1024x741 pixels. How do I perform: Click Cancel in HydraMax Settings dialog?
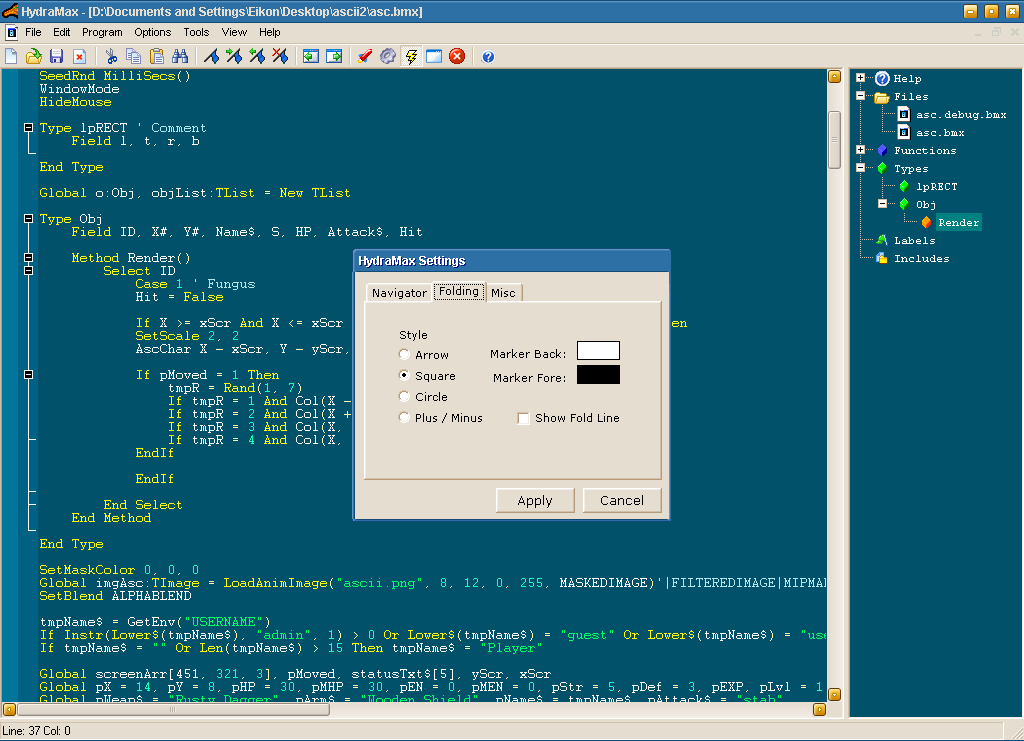(621, 500)
